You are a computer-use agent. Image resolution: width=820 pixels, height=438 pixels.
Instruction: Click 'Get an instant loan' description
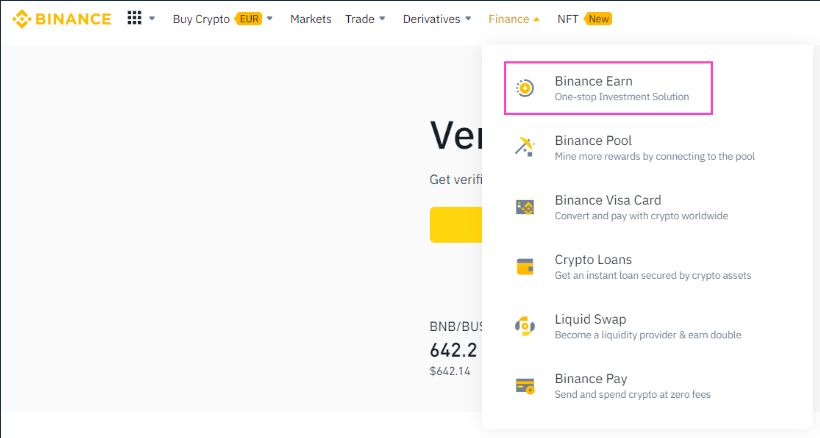[653, 275]
